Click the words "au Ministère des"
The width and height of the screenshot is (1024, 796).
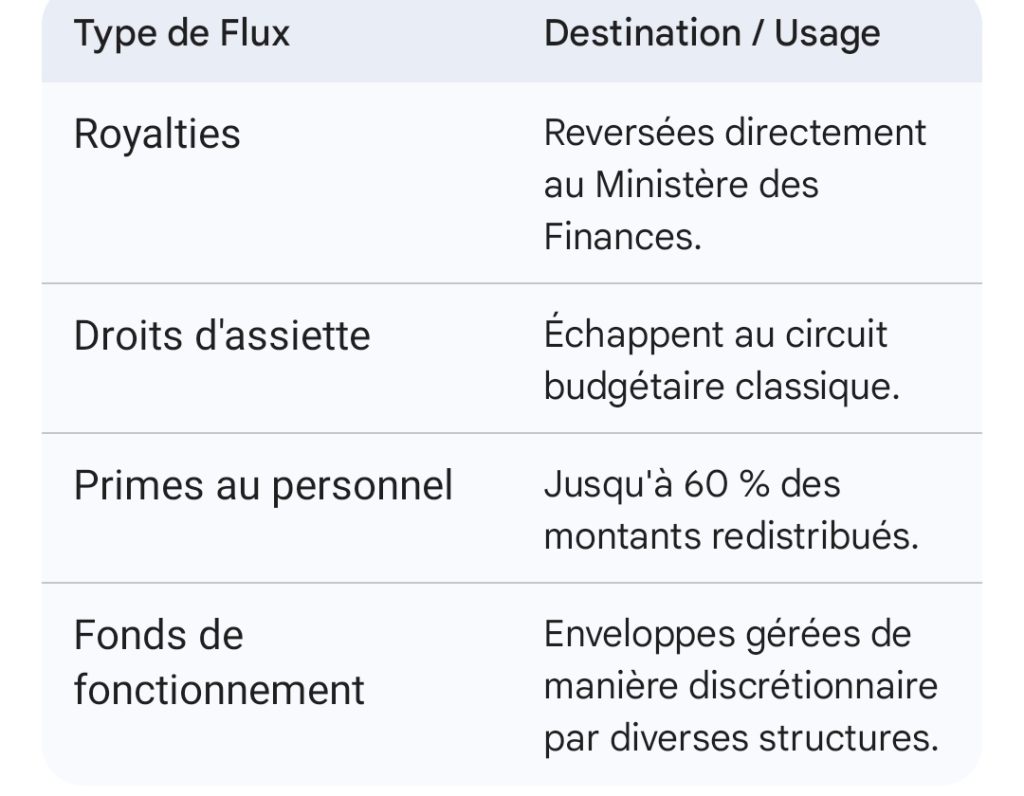pos(681,185)
